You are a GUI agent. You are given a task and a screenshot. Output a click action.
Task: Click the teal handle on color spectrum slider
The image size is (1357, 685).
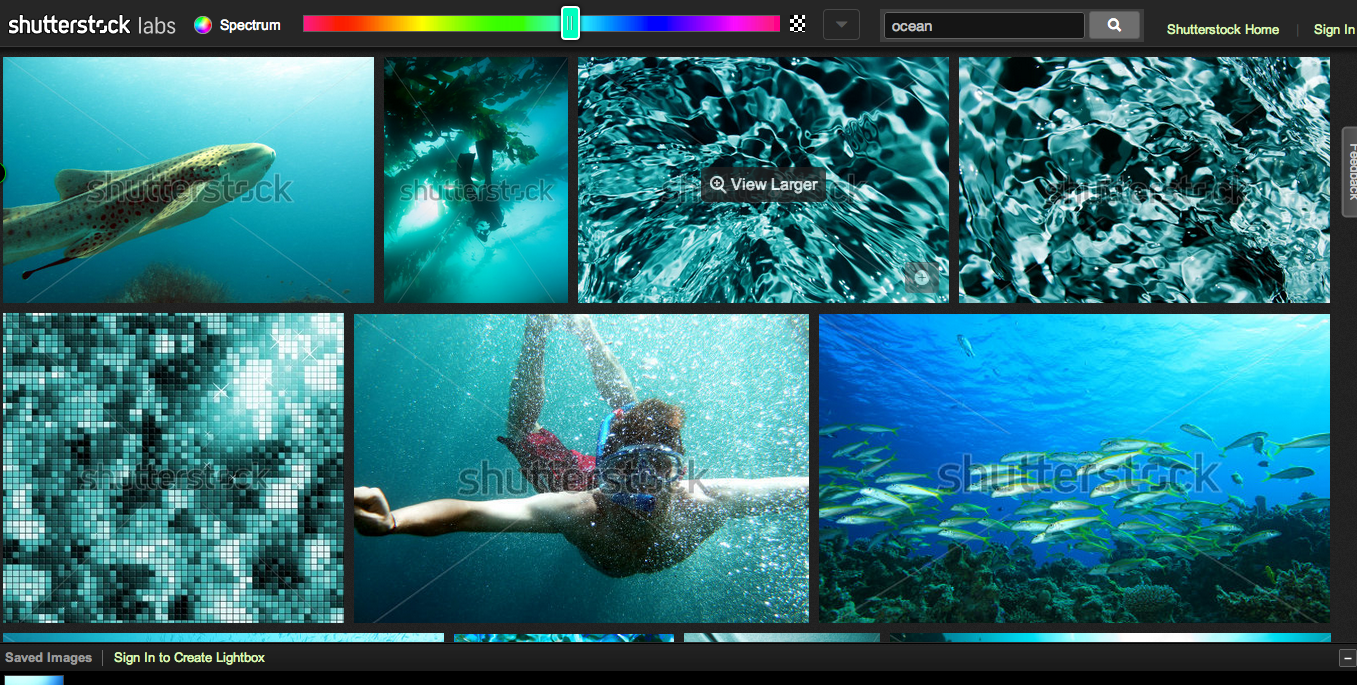pyautogui.click(x=570, y=23)
